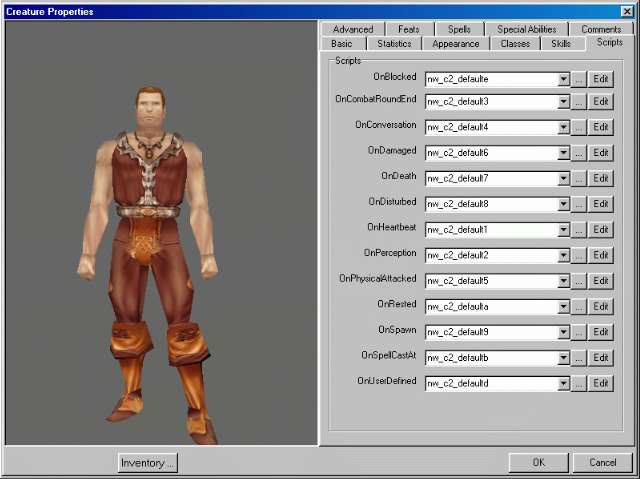The height and width of the screenshot is (479, 640).
Task: Expand the OnRested script dropdown
Action: coord(563,307)
